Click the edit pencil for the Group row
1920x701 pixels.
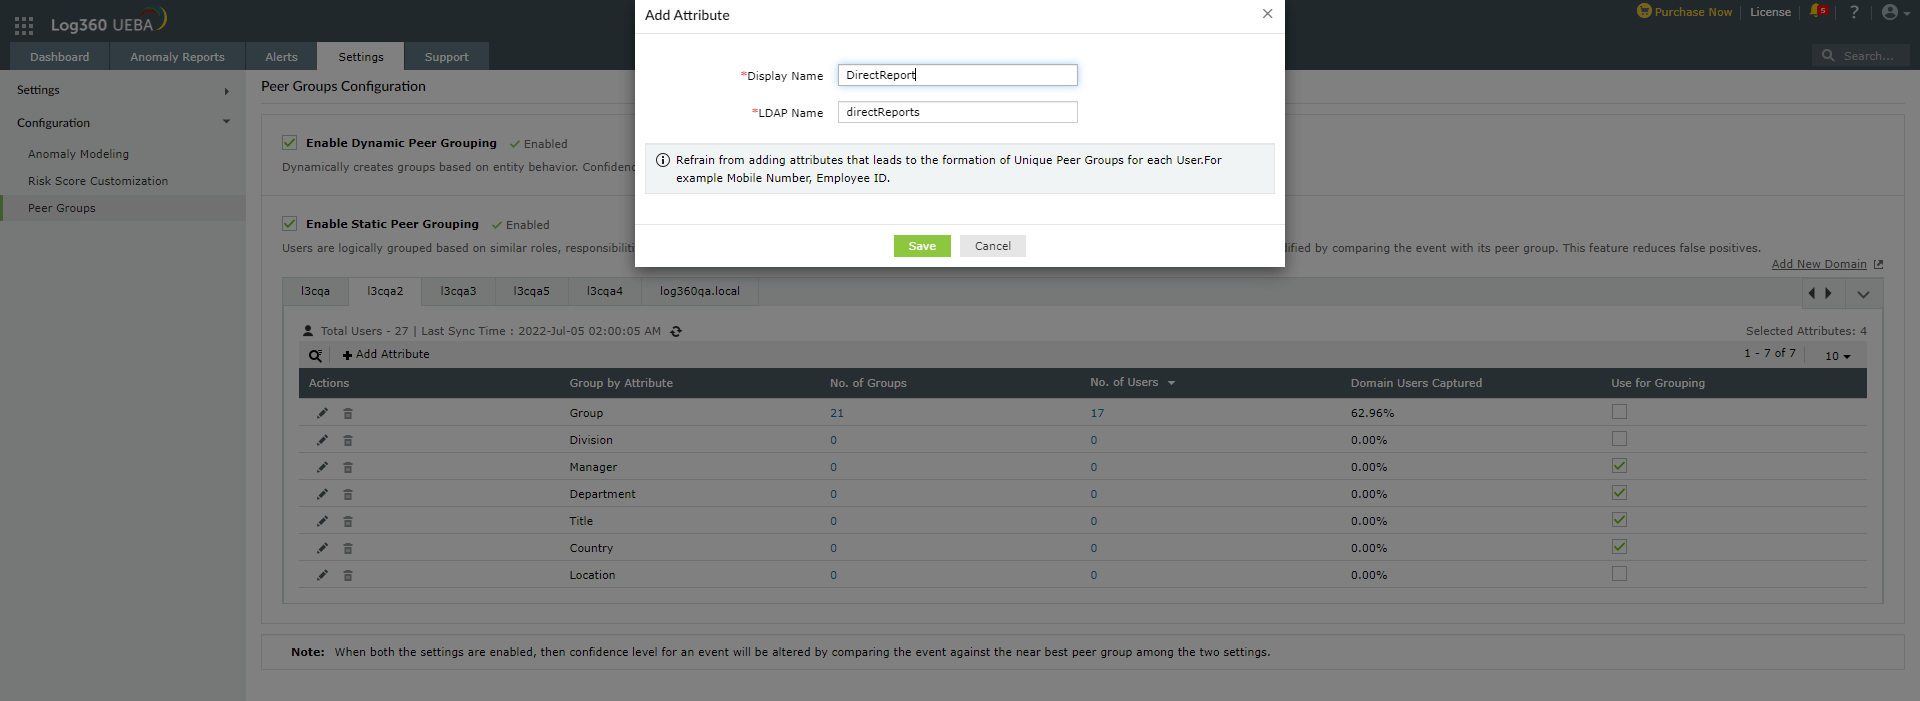tap(322, 413)
